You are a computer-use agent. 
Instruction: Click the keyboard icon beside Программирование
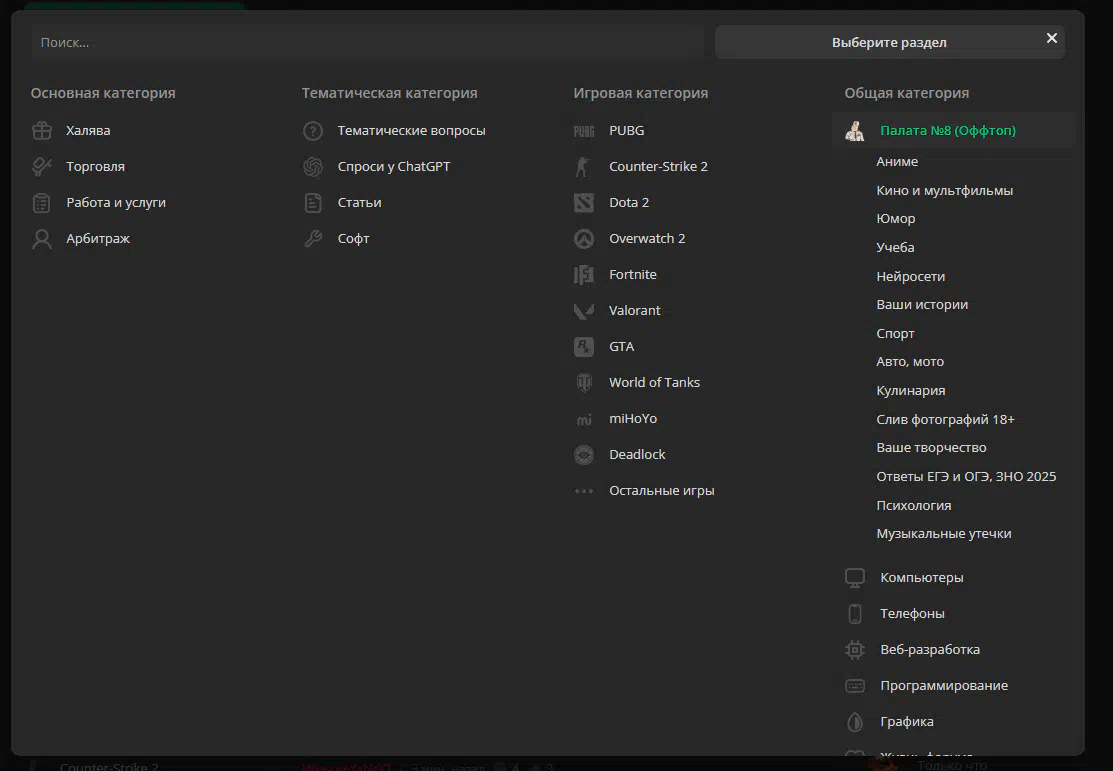855,687
